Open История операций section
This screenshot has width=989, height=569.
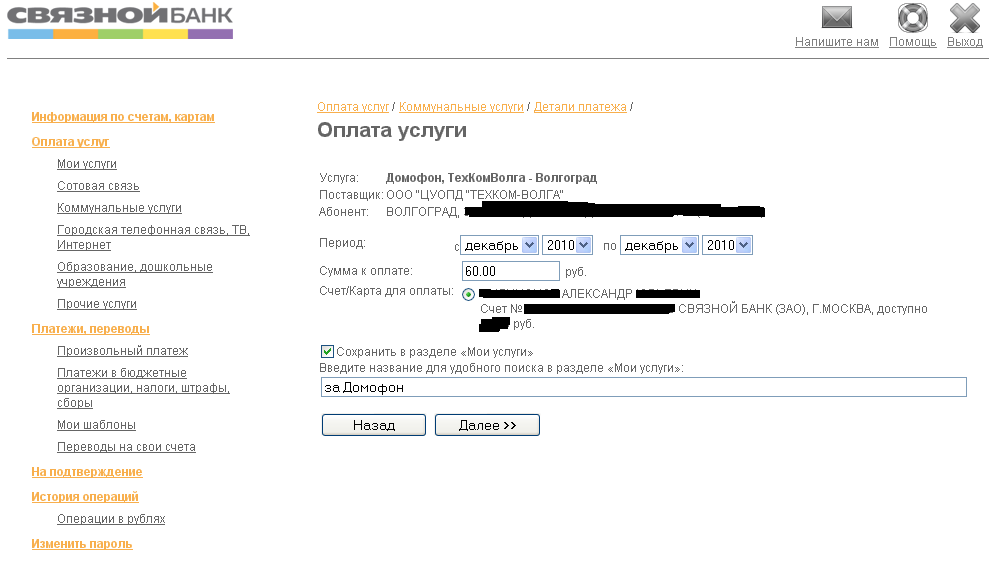pyautogui.click(x=85, y=497)
